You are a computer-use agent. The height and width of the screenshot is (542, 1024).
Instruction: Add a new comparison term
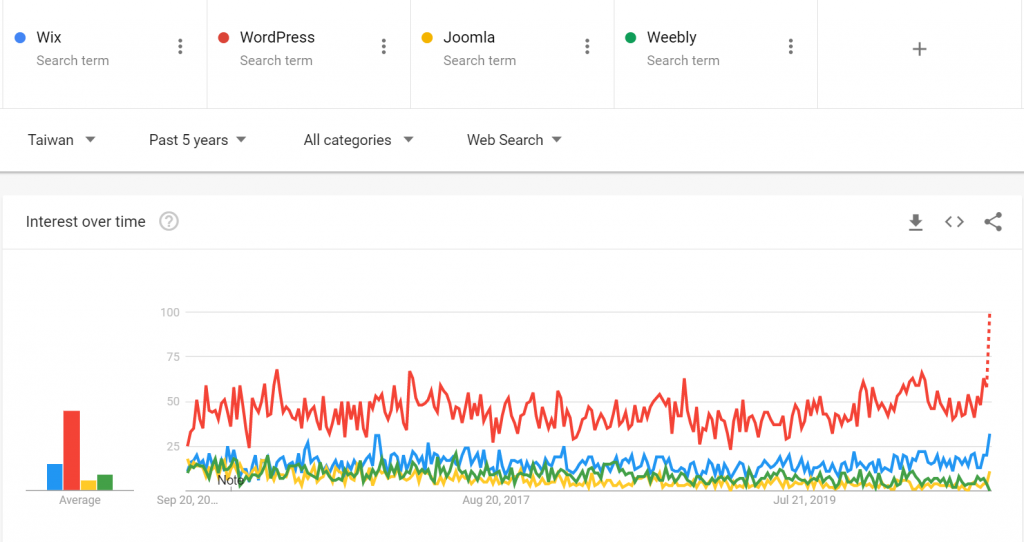920,49
